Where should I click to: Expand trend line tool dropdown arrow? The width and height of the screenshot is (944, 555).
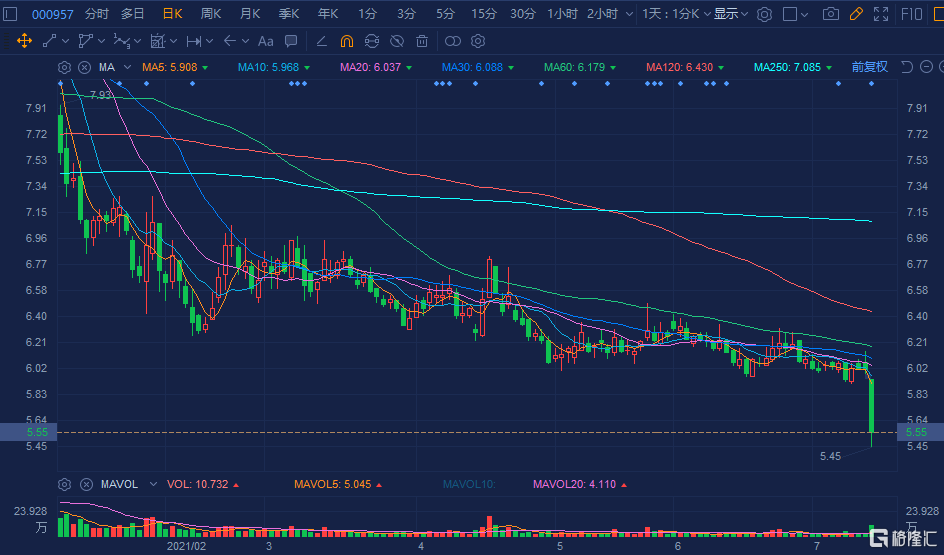coord(66,42)
